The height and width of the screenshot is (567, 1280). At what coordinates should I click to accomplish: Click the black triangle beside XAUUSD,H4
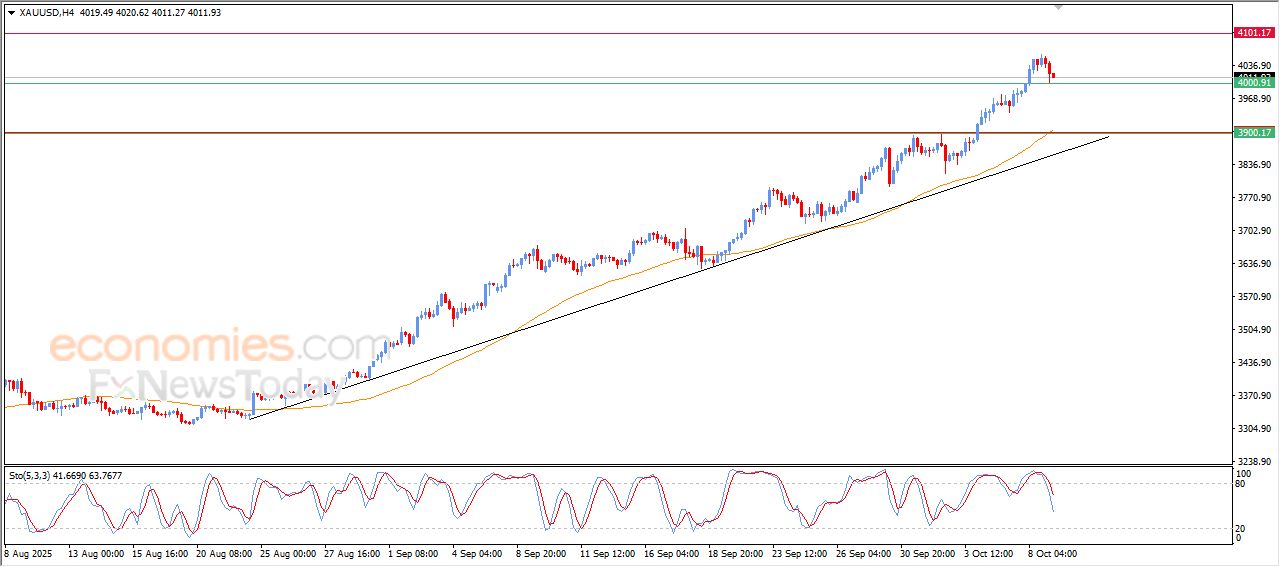pyautogui.click(x=11, y=13)
